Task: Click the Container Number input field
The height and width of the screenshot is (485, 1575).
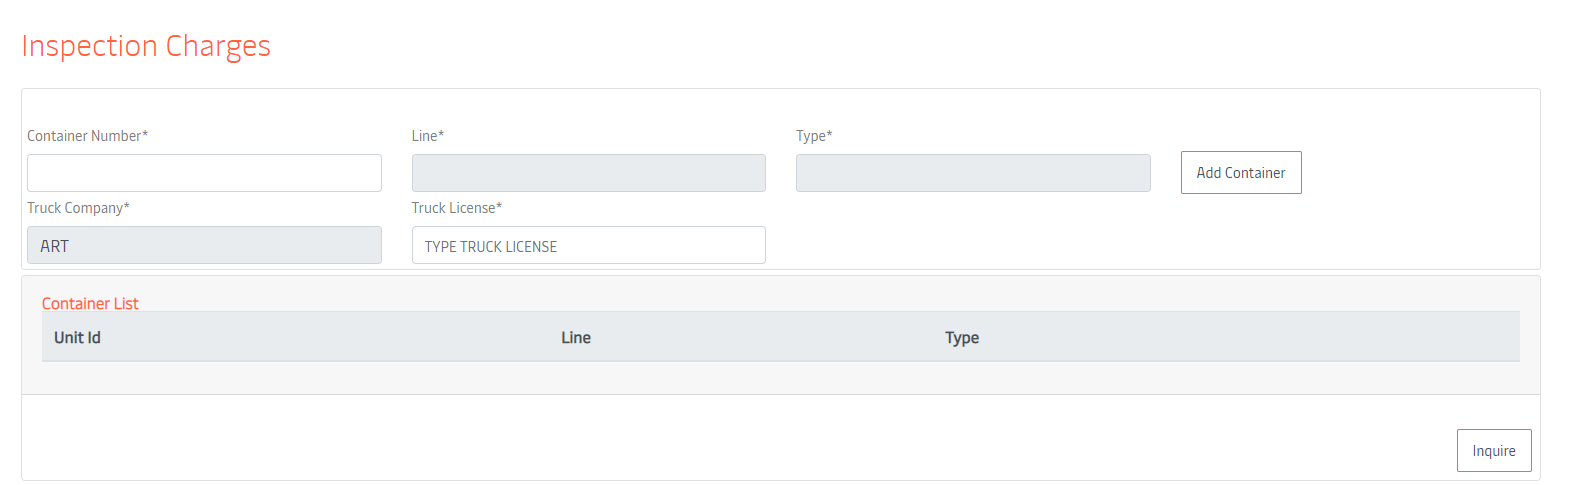Action: tap(204, 173)
